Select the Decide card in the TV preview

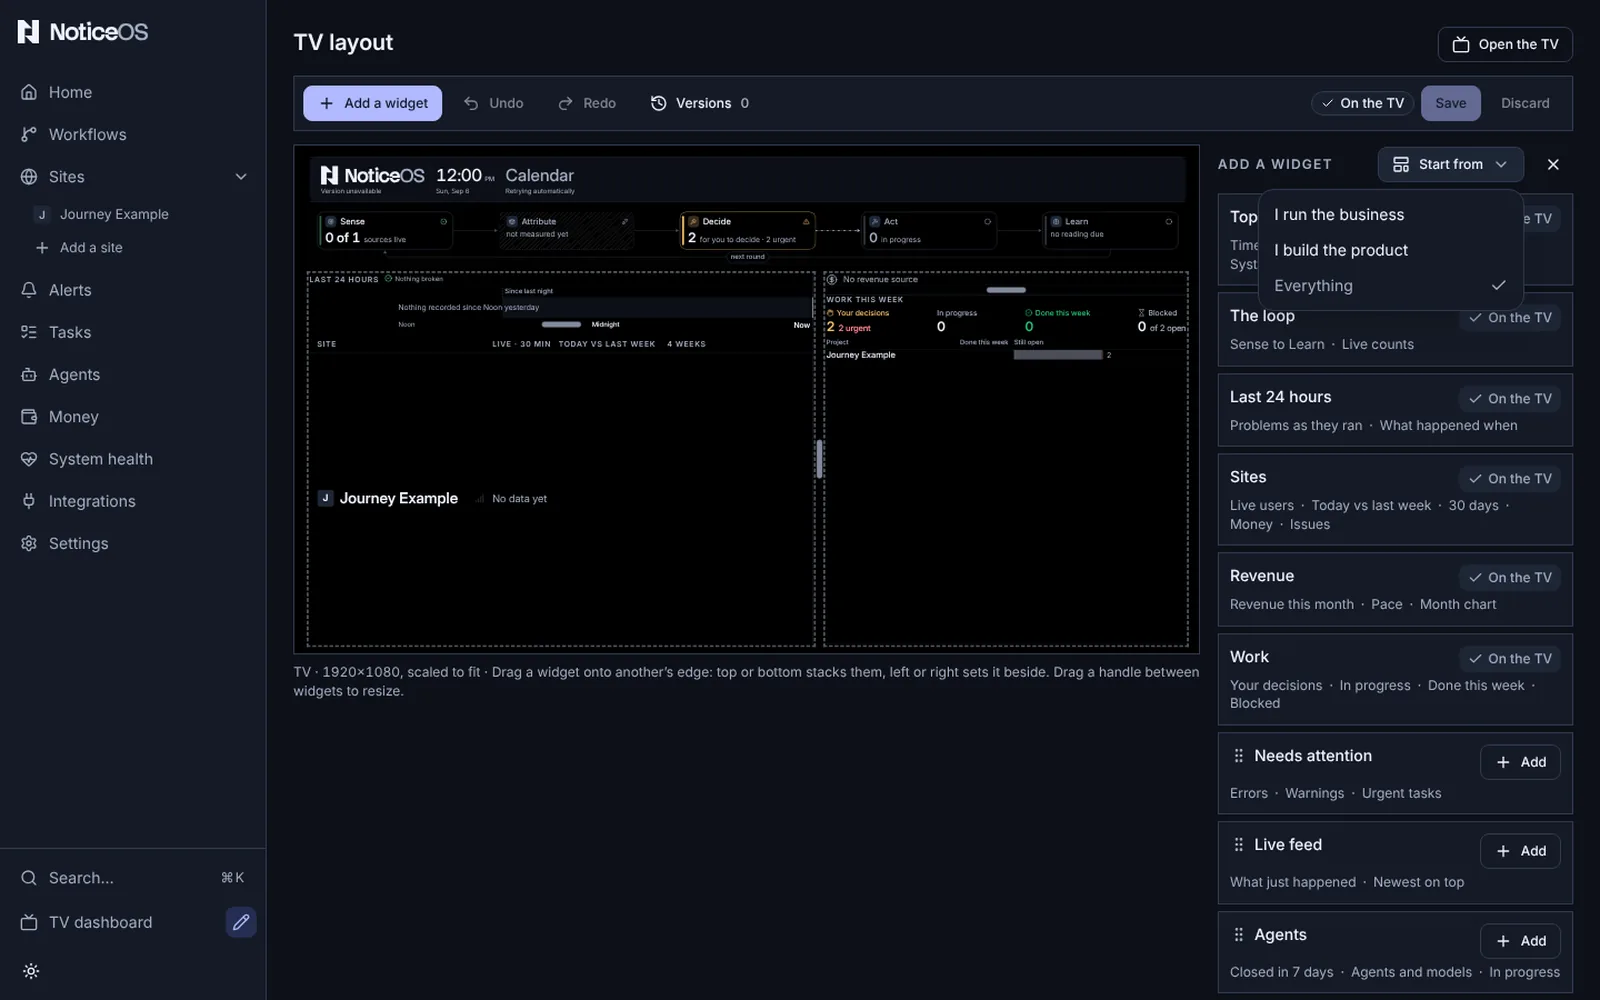[x=748, y=230]
